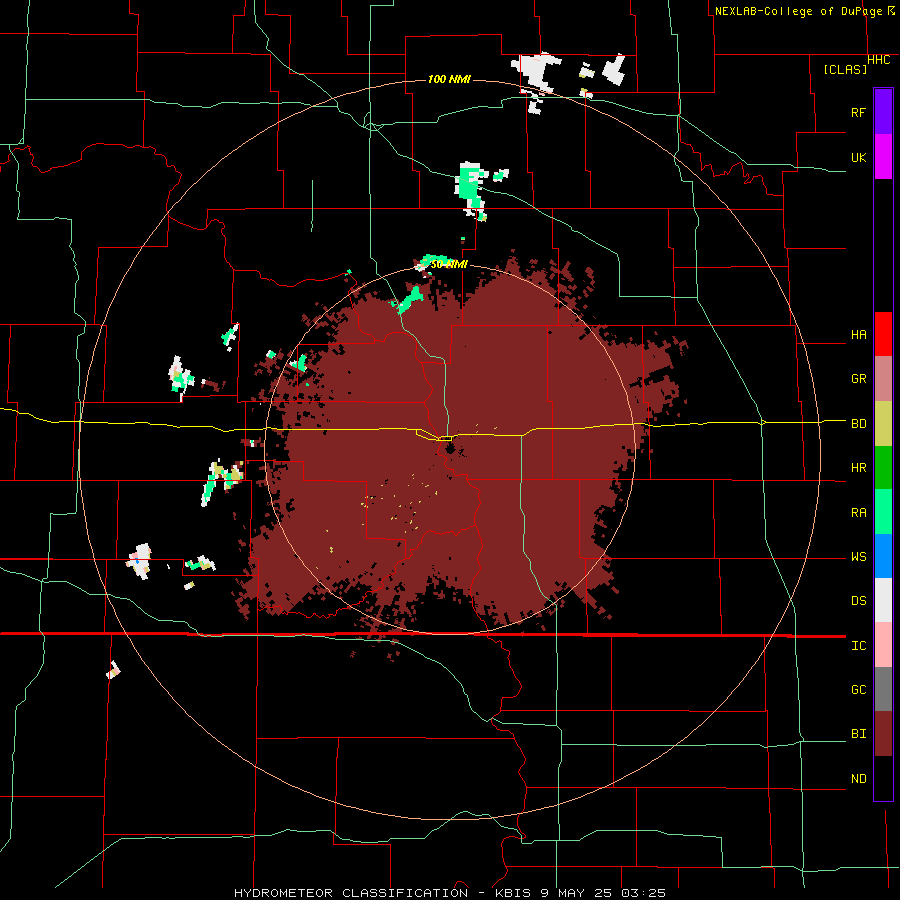Click the BD legend label
This screenshot has height=900, width=900.
[x=858, y=424]
